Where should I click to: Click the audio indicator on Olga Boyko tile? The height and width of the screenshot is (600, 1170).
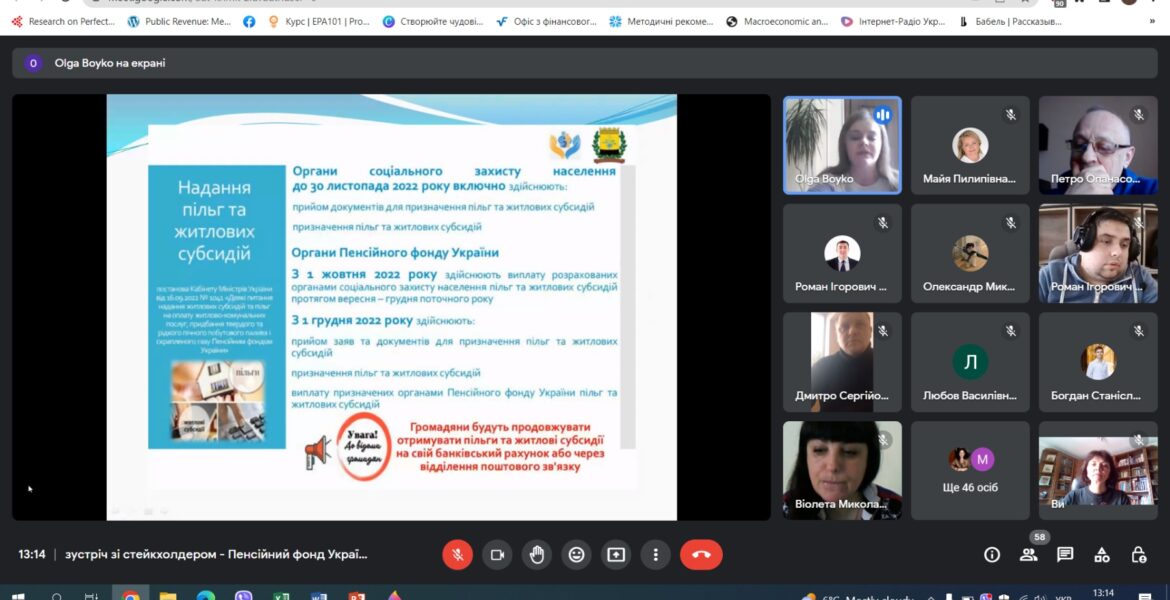point(883,115)
